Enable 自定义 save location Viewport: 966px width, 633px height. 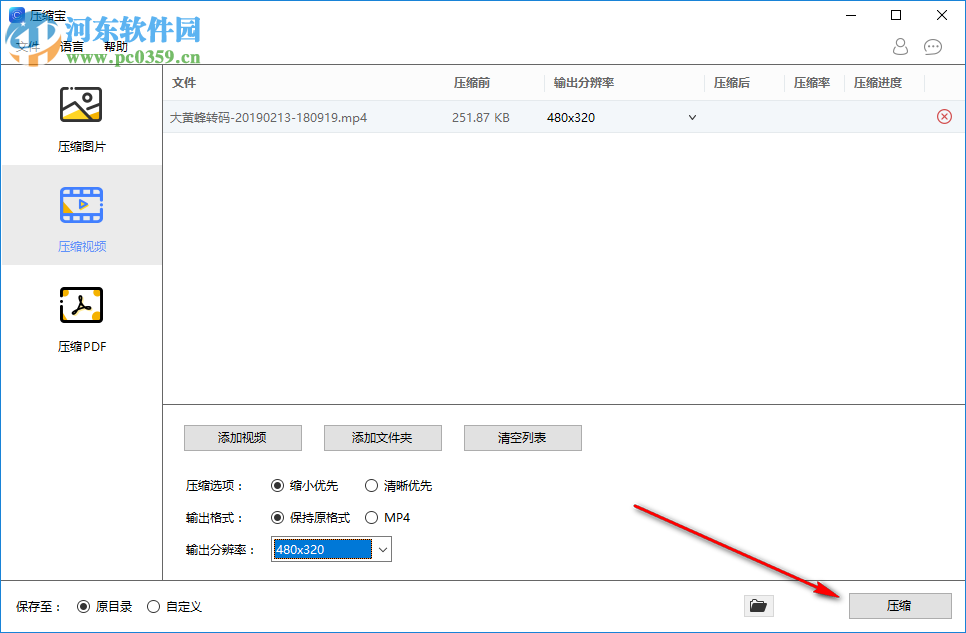pos(153,606)
